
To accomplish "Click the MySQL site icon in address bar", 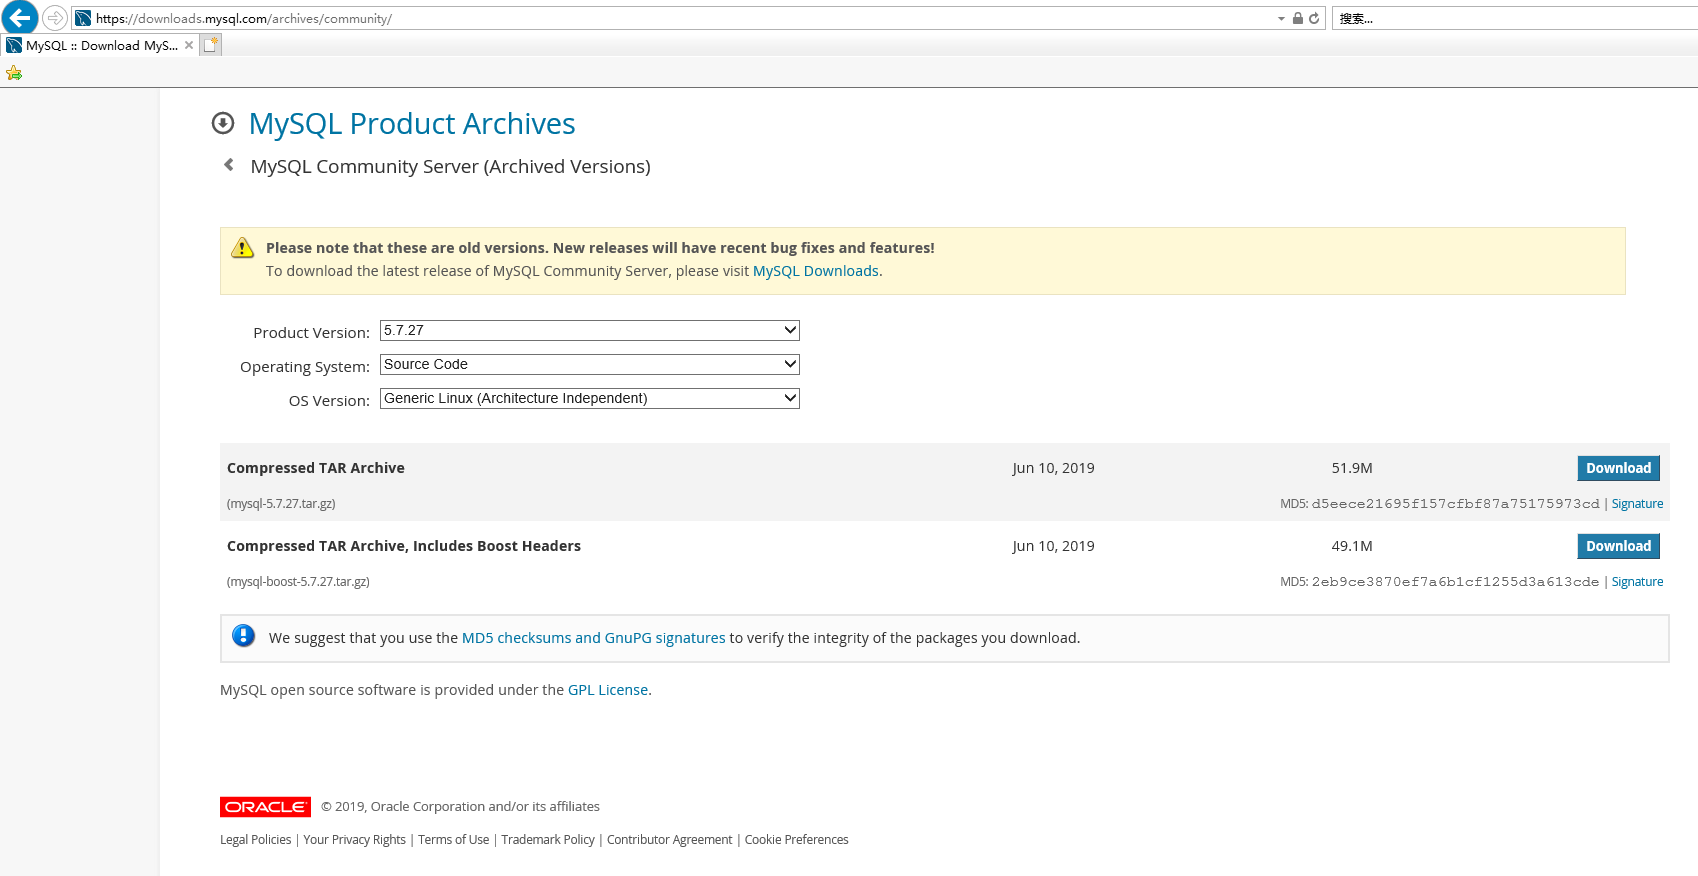I will (x=83, y=18).
